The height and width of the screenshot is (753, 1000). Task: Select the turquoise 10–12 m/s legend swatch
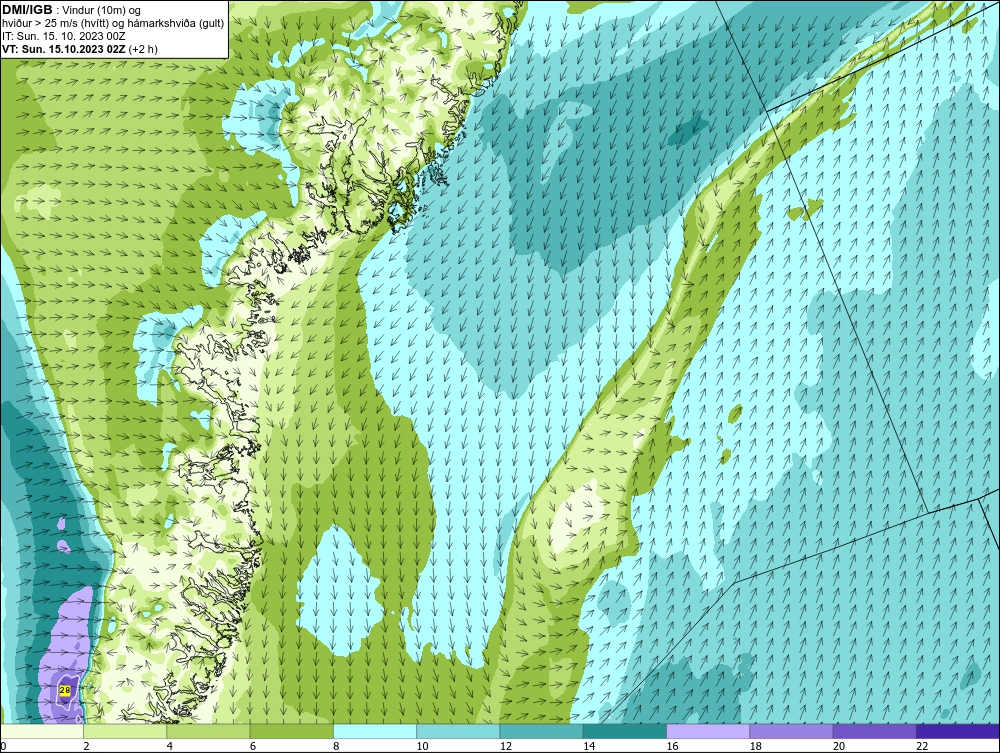[458, 731]
